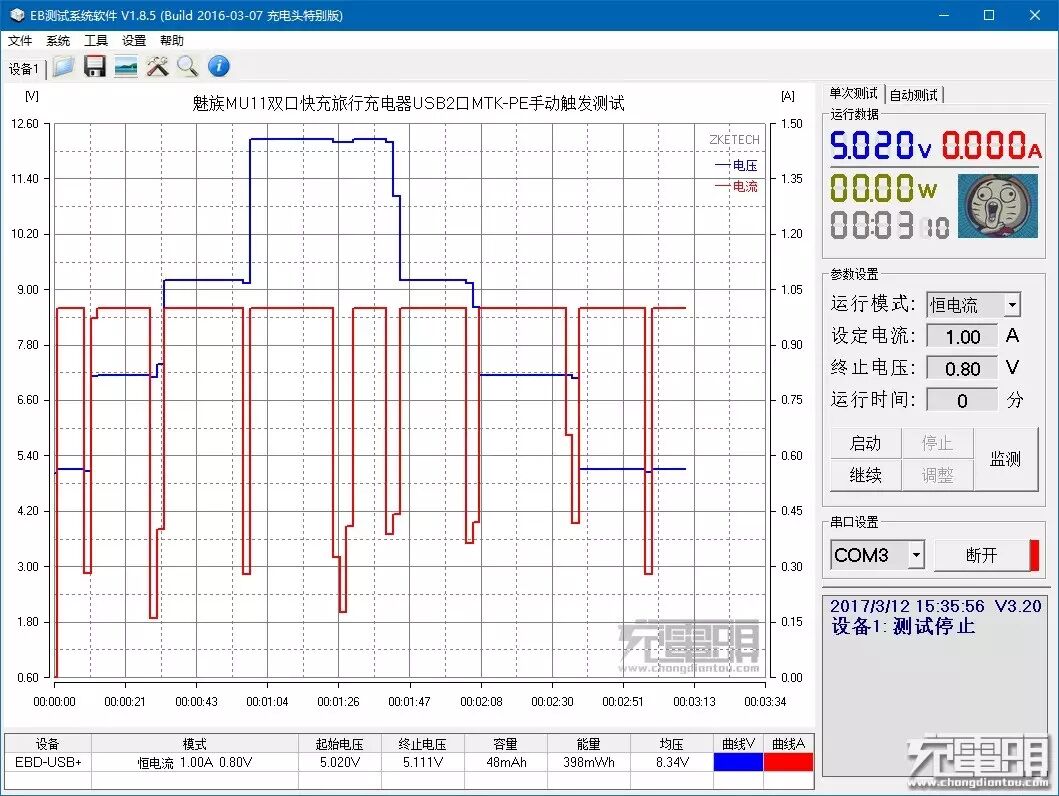
Task: Click the 48mAh capacity cell
Action: (x=506, y=762)
